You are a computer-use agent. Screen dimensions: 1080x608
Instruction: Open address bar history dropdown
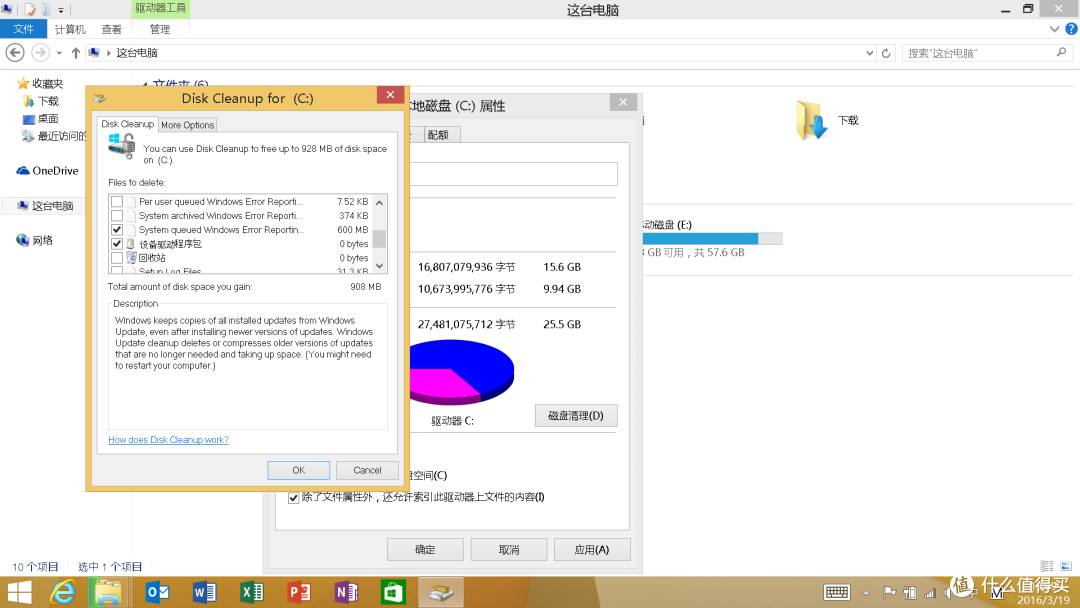click(869, 53)
